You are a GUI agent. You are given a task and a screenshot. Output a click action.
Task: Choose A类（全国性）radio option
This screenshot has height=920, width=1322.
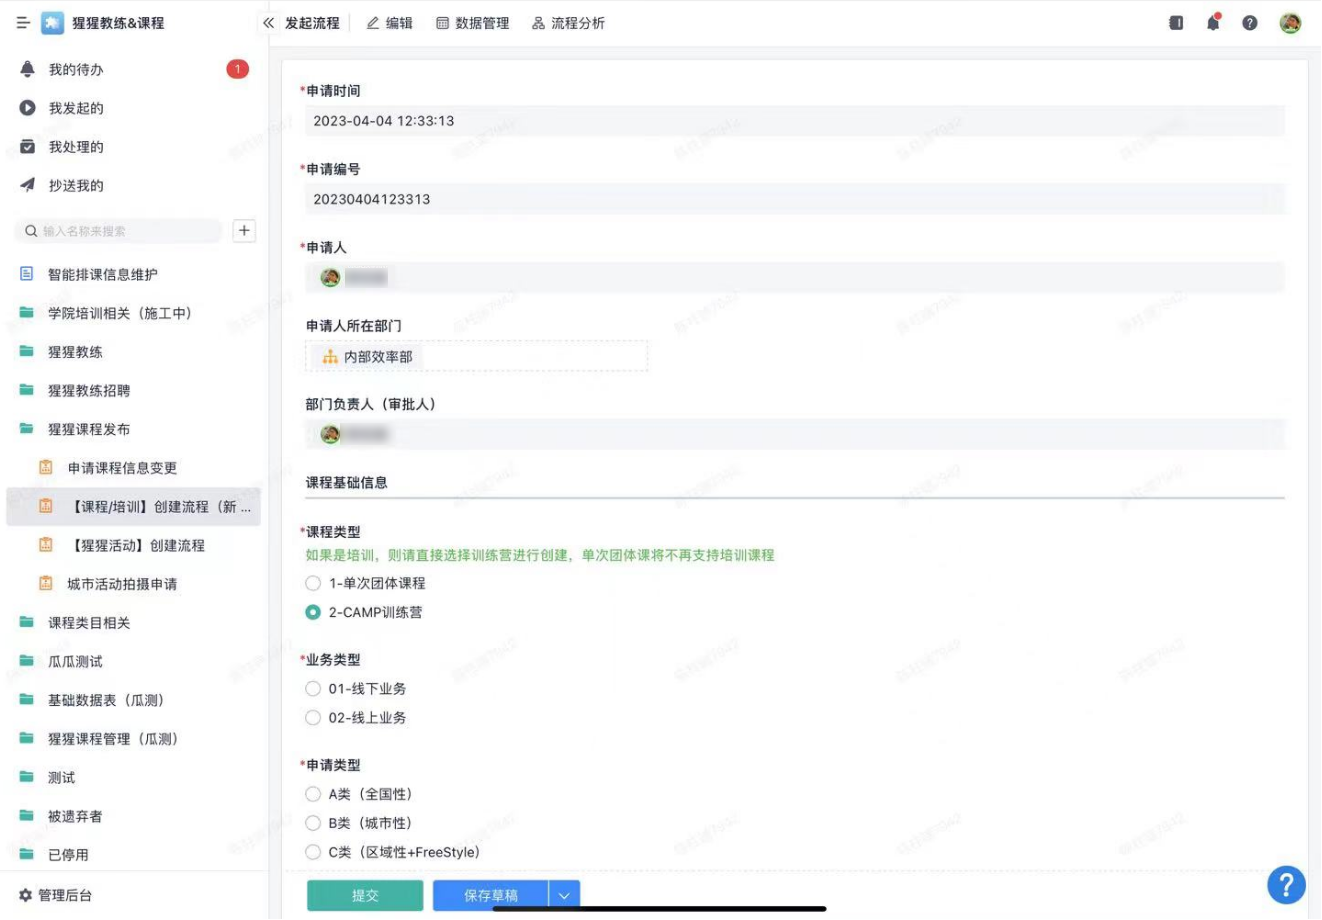[x=313, y=794]
